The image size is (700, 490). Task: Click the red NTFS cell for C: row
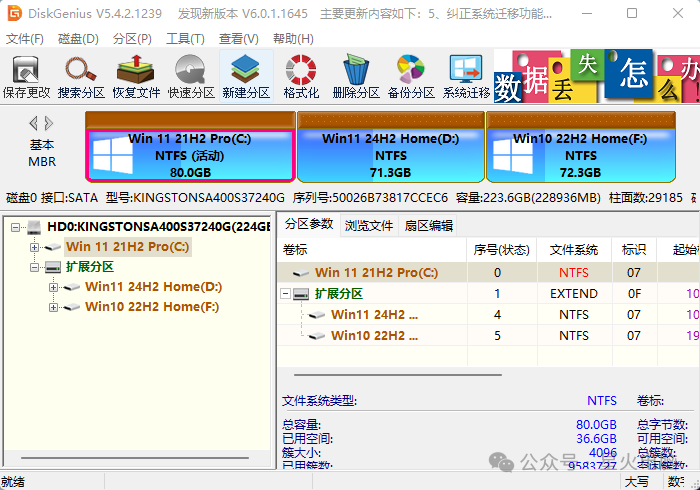click(x=574, y=273)
